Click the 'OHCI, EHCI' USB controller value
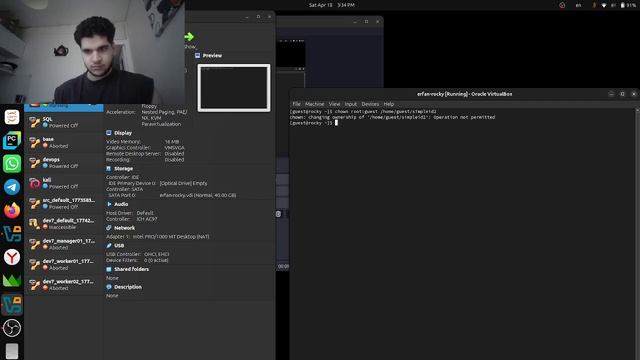Image resolution: width=640 pixels, height=360 pixels. coord(156,254)
